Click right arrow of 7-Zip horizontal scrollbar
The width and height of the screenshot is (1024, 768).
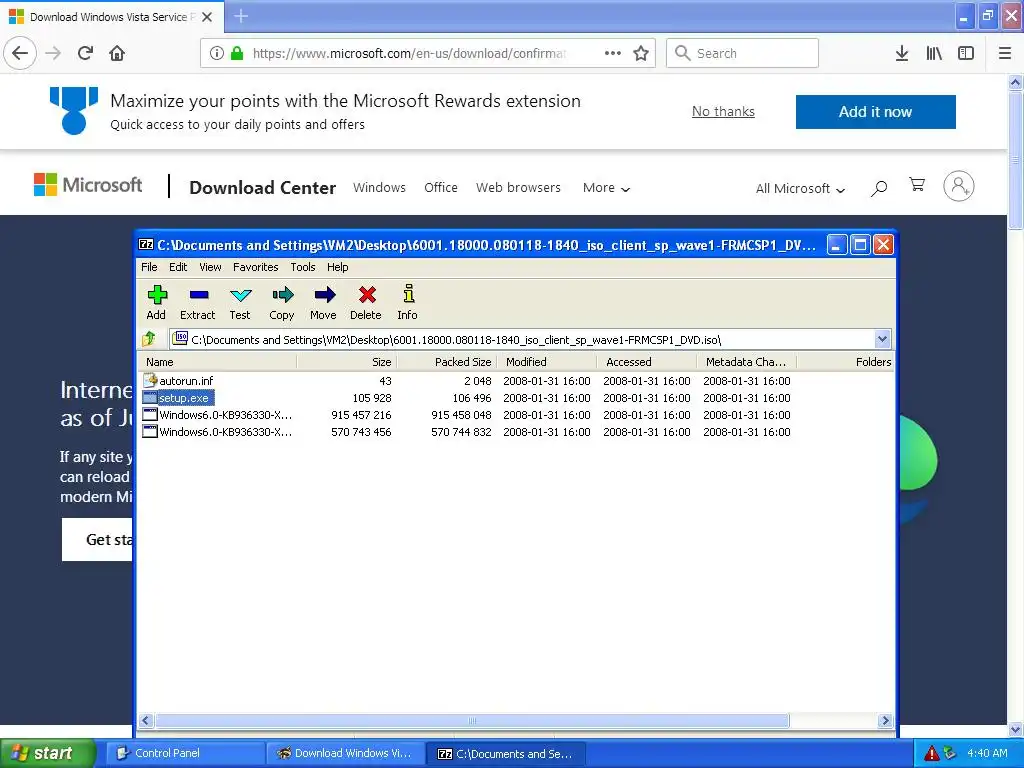pos(885,721)
